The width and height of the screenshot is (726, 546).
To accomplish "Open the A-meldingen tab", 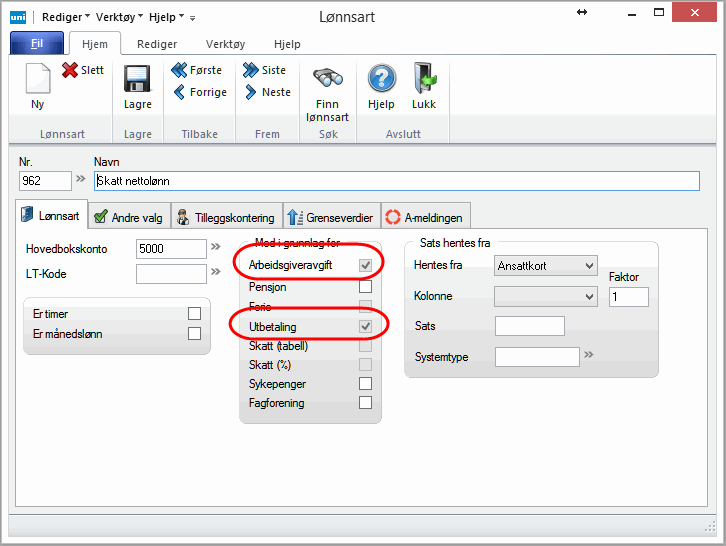I will [425, 217].
